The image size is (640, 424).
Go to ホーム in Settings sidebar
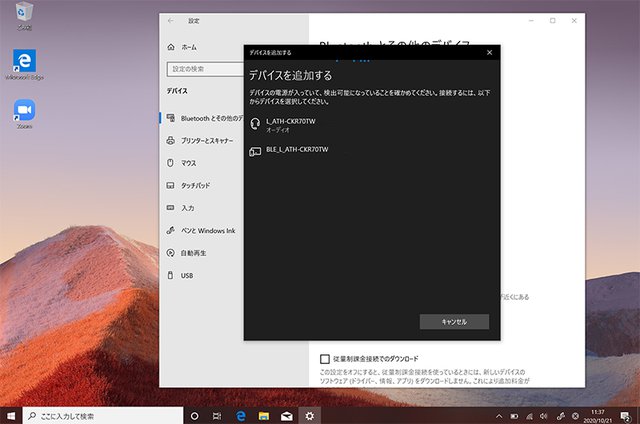[188, 47]
